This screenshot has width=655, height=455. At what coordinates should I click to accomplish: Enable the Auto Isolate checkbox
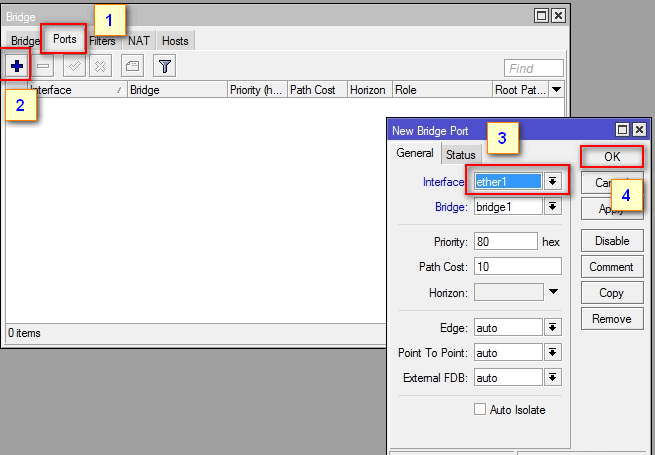[x=480, y=409]
